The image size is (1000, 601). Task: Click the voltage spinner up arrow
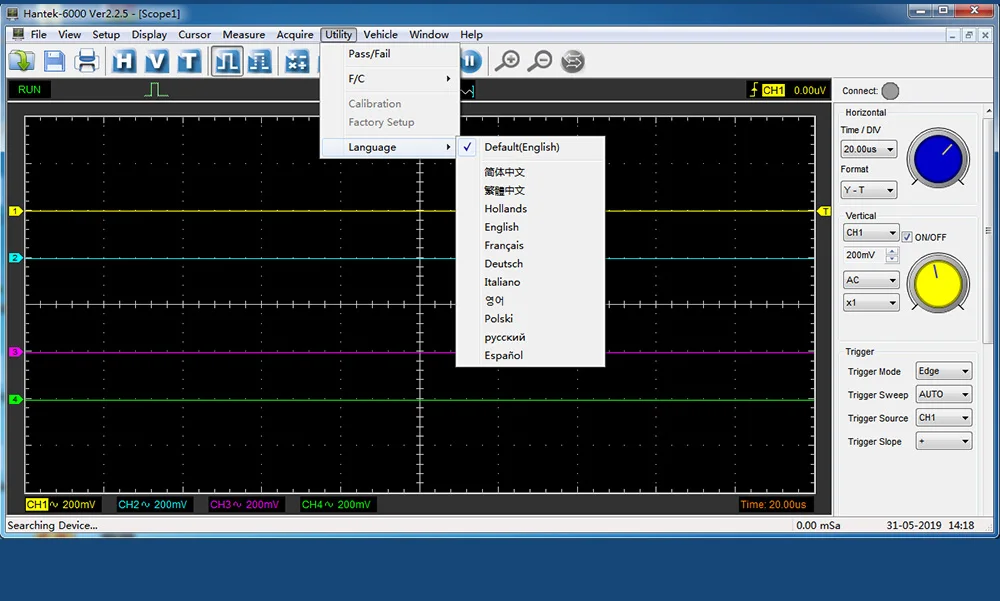[892, 251]
